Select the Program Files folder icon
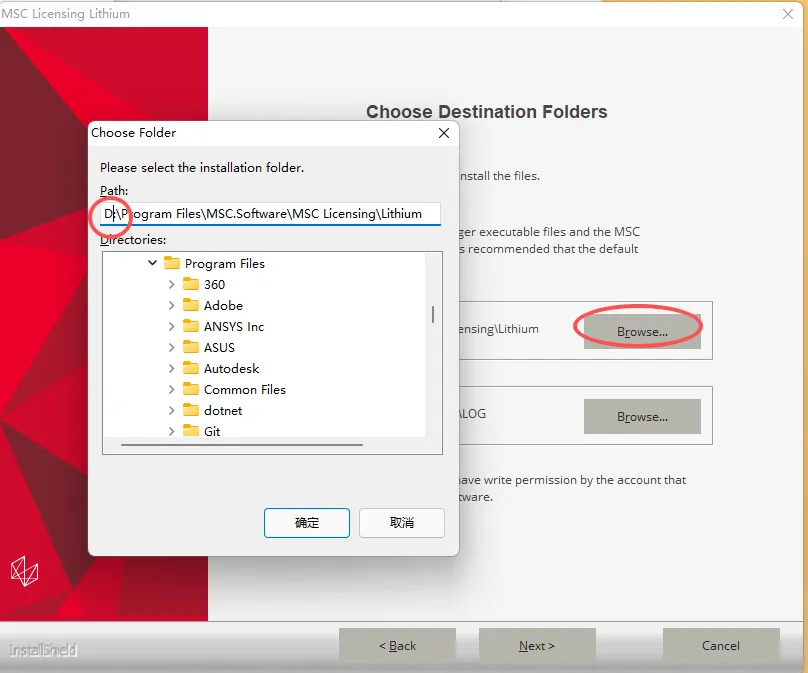Screen dimensions: 808x673 click(x=172, y=263)
